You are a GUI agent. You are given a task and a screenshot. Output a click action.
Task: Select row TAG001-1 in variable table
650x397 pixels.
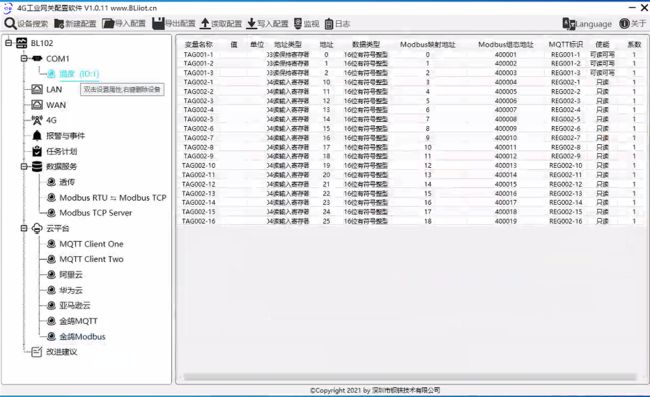tap(410, 54)
